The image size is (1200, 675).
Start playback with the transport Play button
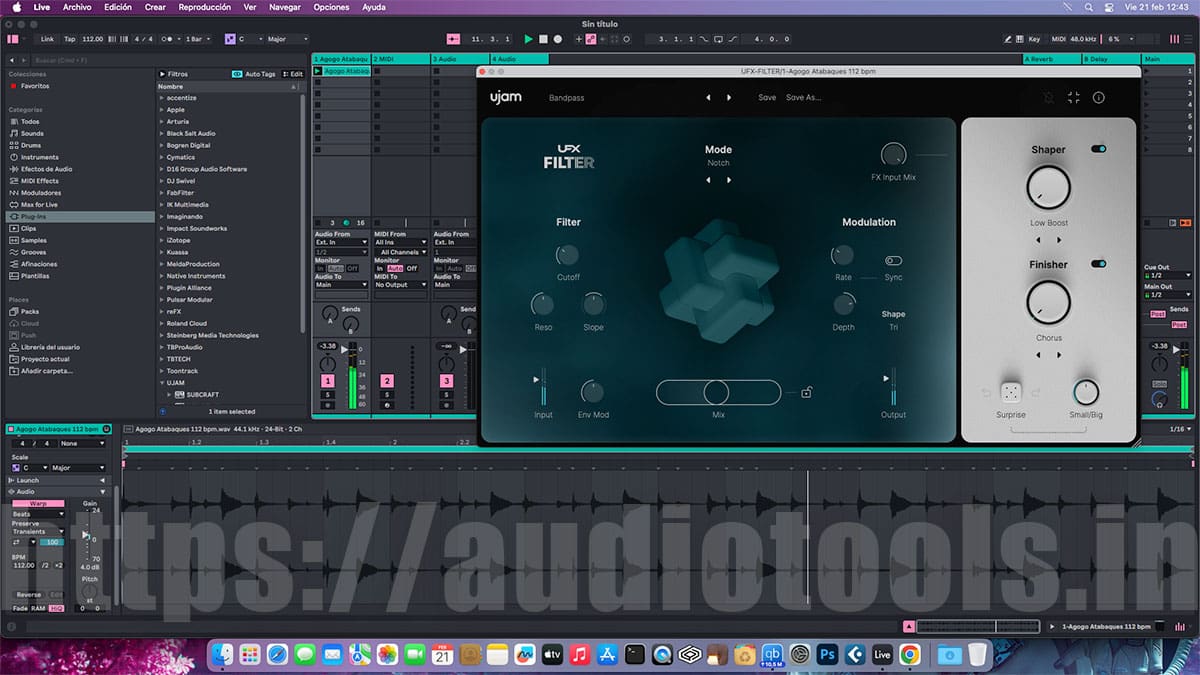[528, 39]
